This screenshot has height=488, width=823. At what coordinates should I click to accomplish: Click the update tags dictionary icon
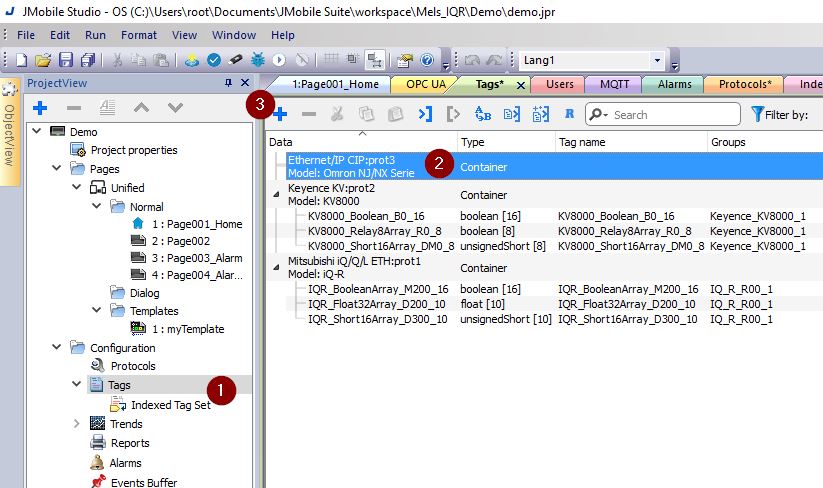tap(511, 114)
